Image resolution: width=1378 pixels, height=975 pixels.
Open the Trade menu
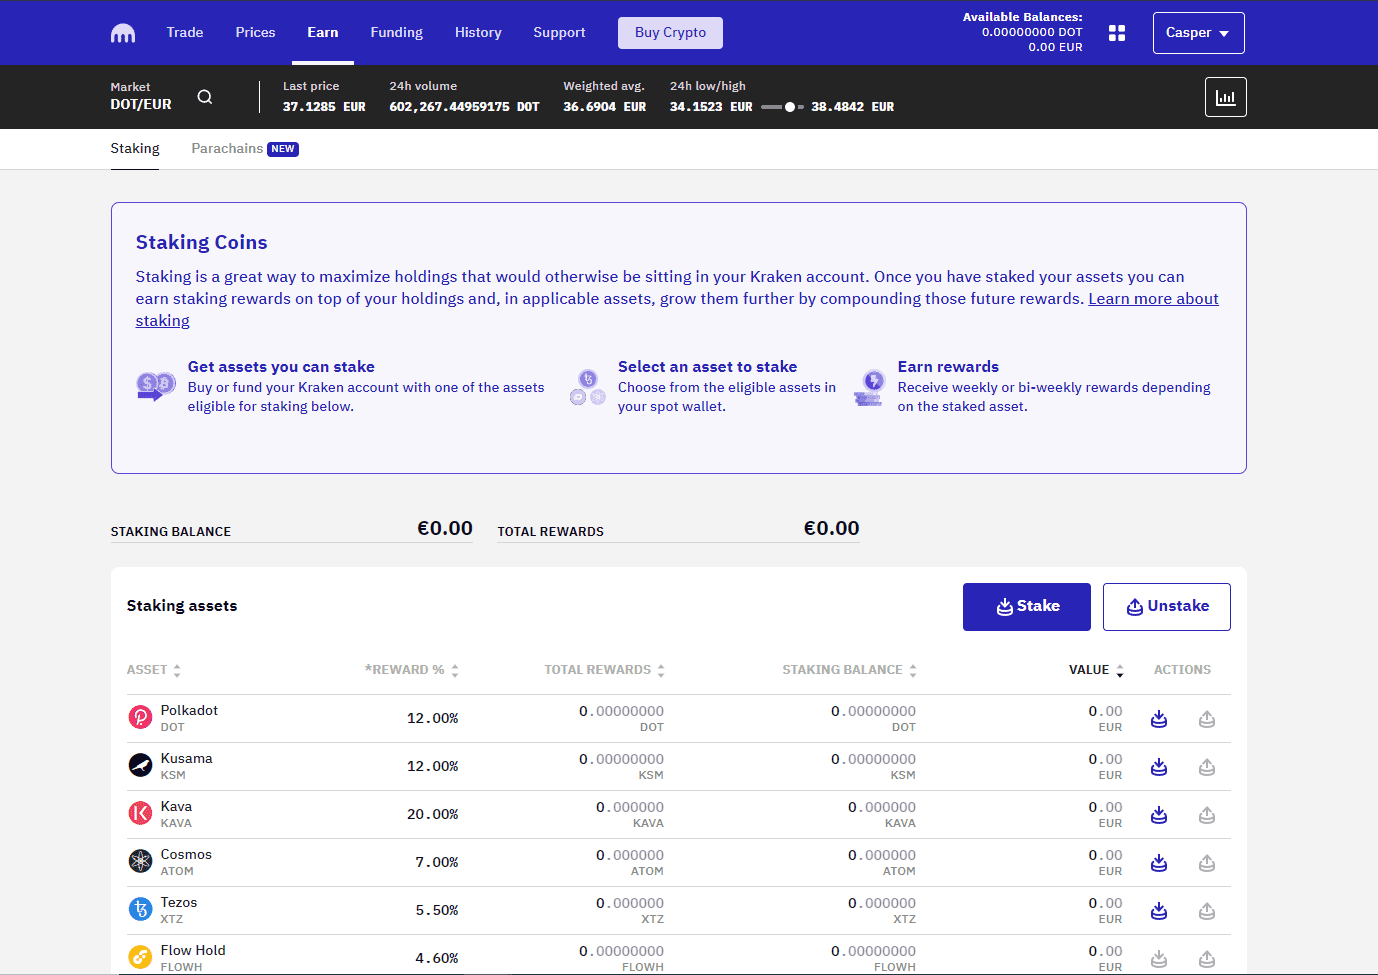[x=185, y=32]
